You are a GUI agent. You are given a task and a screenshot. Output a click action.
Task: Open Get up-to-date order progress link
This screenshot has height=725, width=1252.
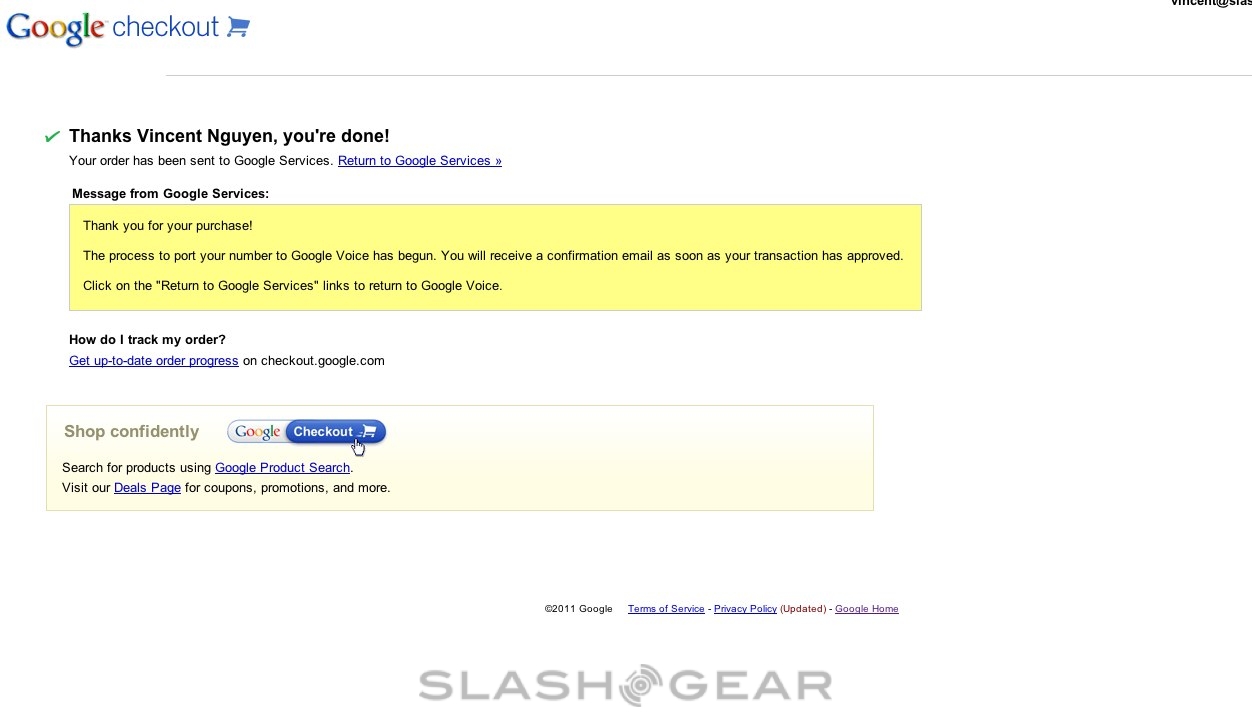tap(153, 361)
